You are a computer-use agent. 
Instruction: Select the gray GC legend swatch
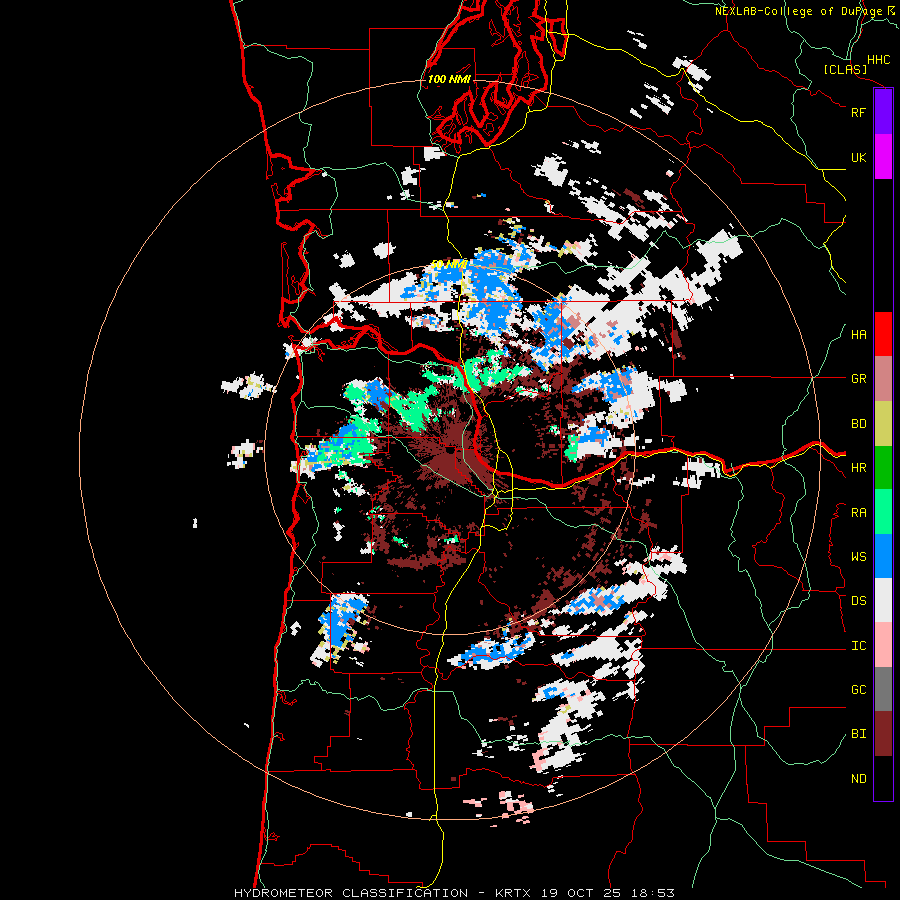point(883,689)
